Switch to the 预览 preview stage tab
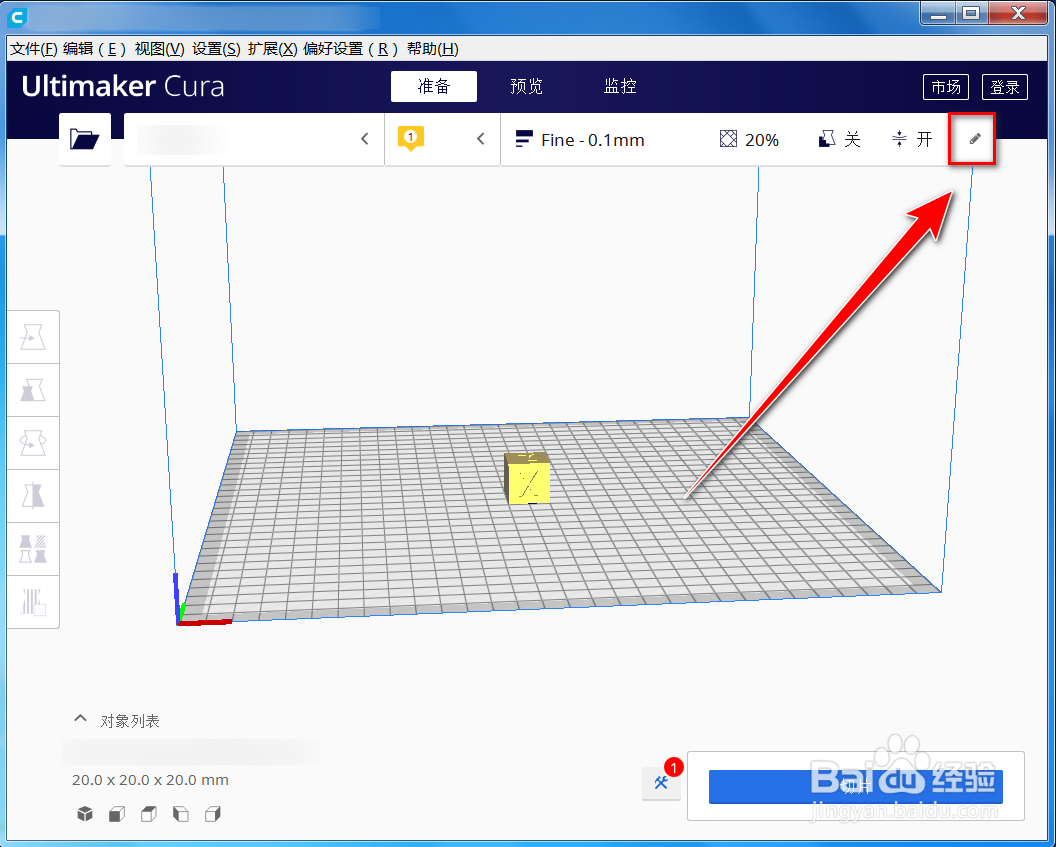 [526, 86]
